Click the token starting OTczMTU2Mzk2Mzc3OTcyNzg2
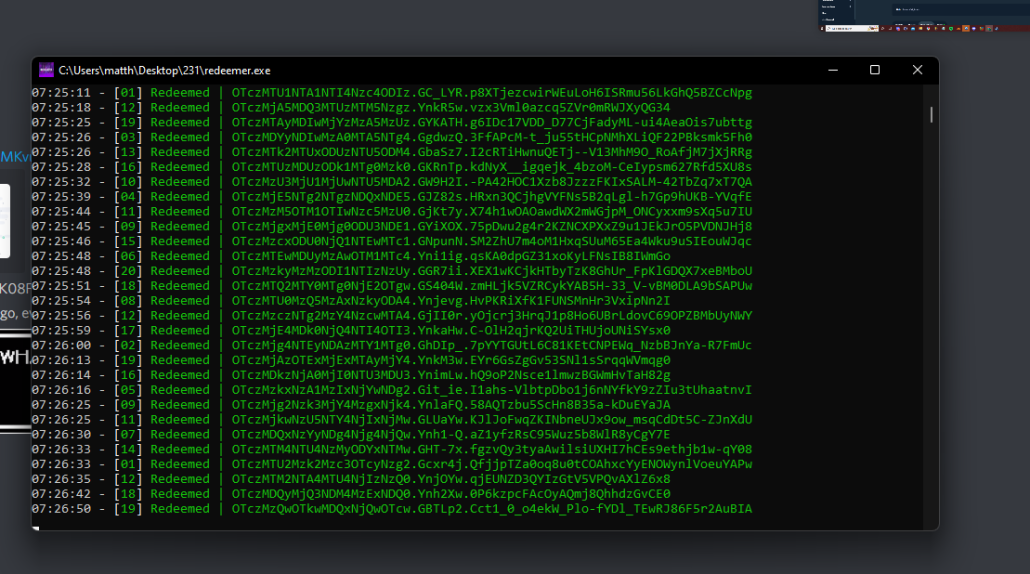The height and width of the screenshot is (574, 1030). click(x=491, y=464)
